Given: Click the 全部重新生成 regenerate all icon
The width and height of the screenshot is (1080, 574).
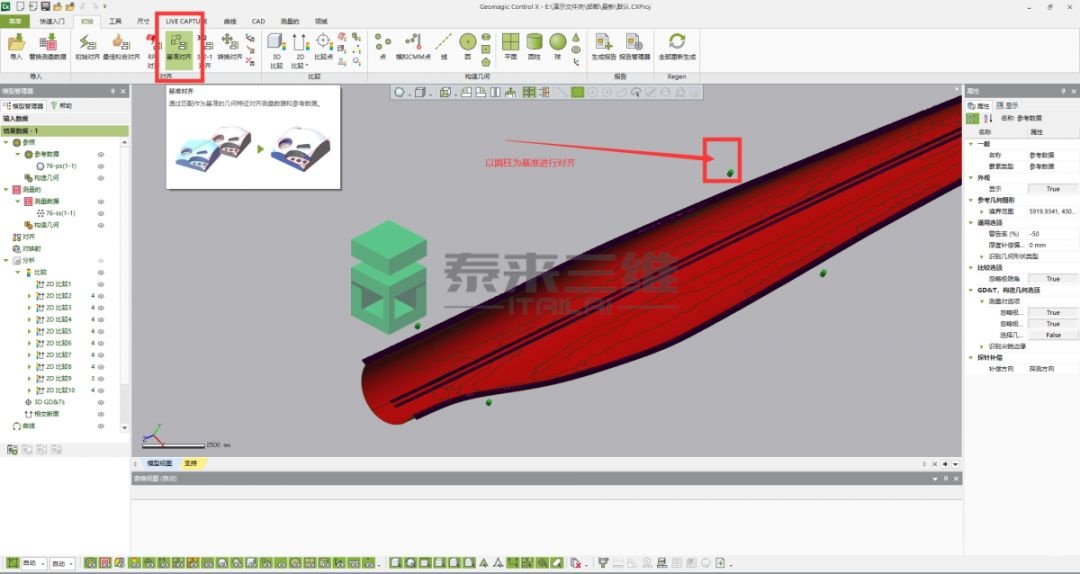Looking at the screenshot, I should pyautogui.click(x=677, y=46).
